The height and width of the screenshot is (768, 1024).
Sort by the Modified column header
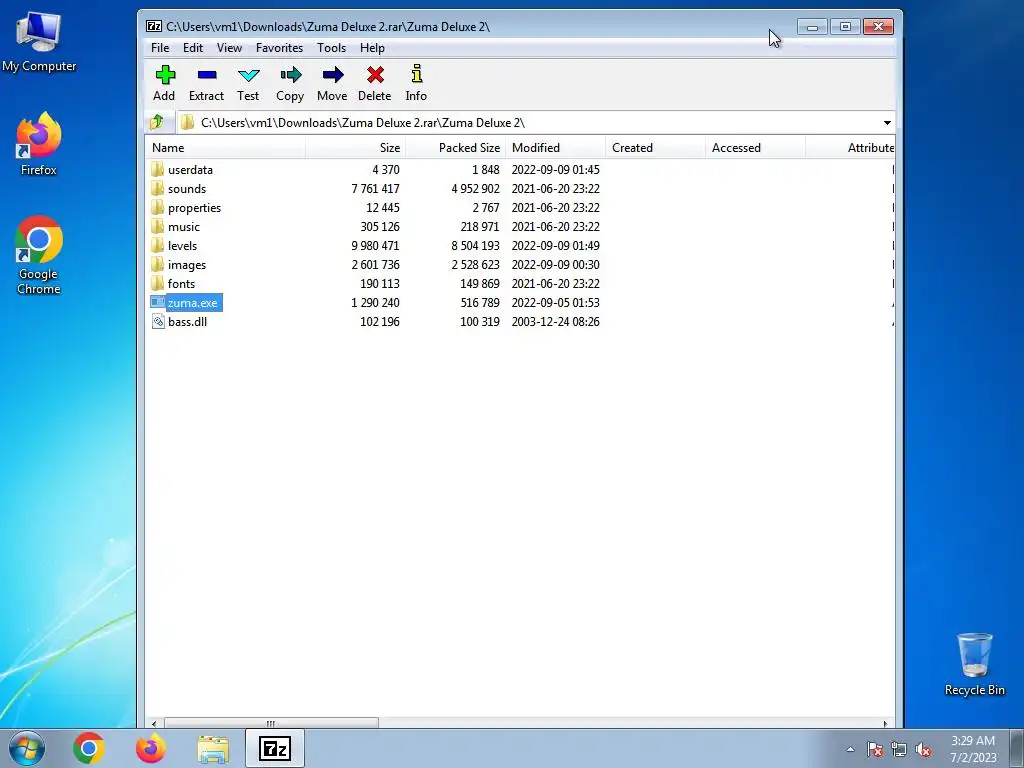[555, 148]
